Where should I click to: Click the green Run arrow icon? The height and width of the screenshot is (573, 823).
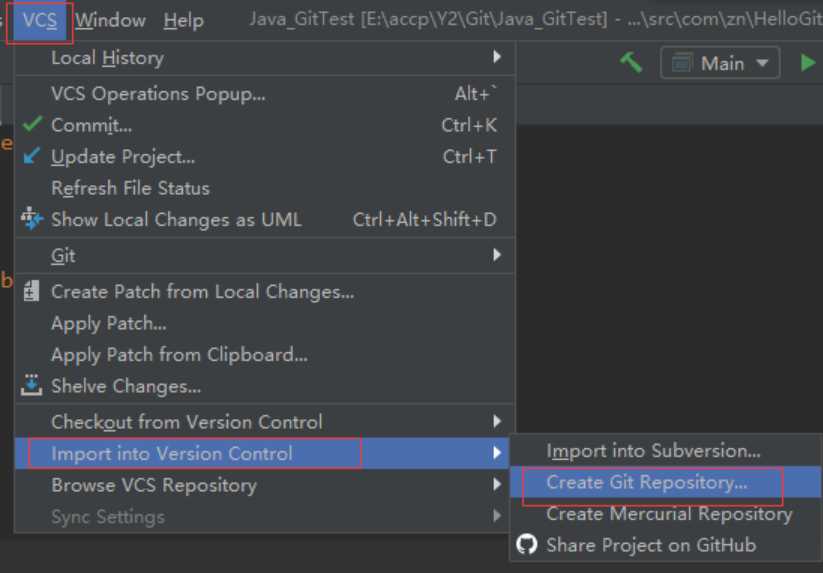[807, 62]
